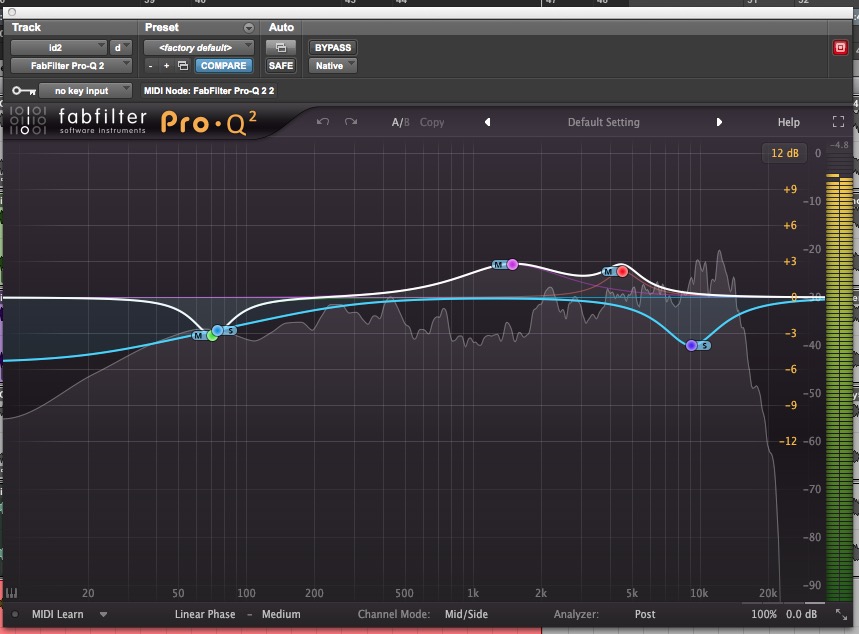Toggle the MIDI Learn indicator dot
The image size is (859, 634).
tap(15, 614)
